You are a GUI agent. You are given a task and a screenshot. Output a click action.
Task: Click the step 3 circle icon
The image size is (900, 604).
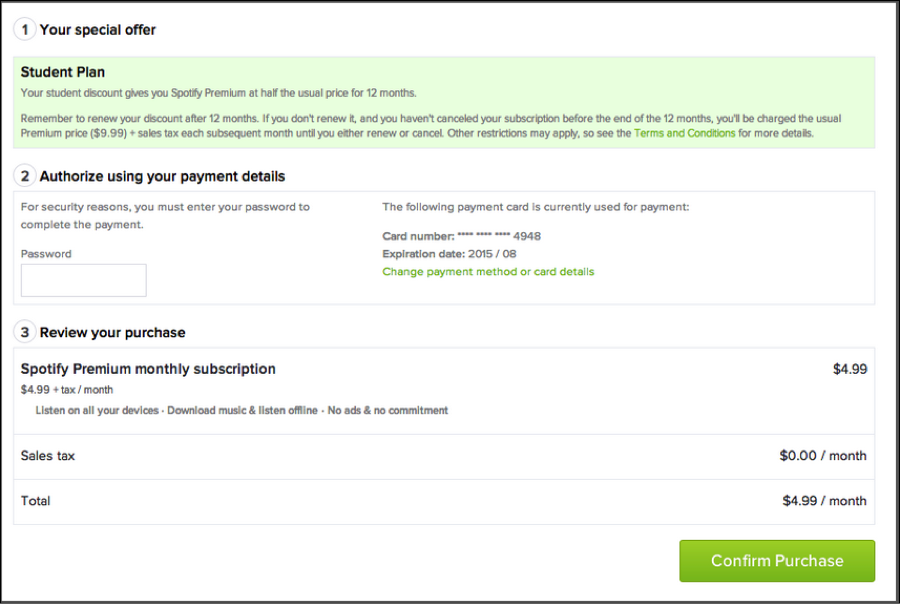pyautogui.click(x=25, y=332)
